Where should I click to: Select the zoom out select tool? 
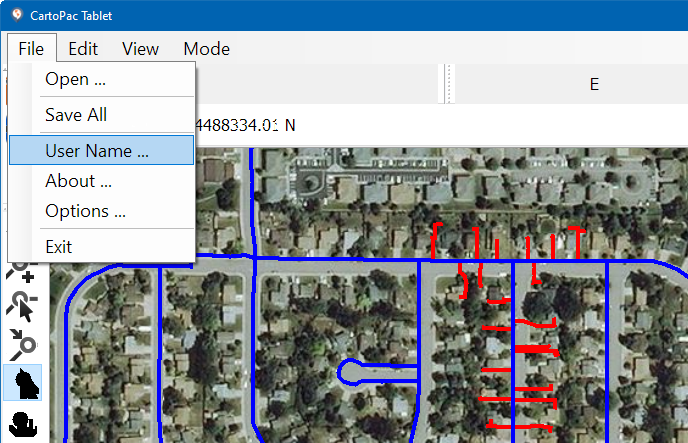point(22,306)
